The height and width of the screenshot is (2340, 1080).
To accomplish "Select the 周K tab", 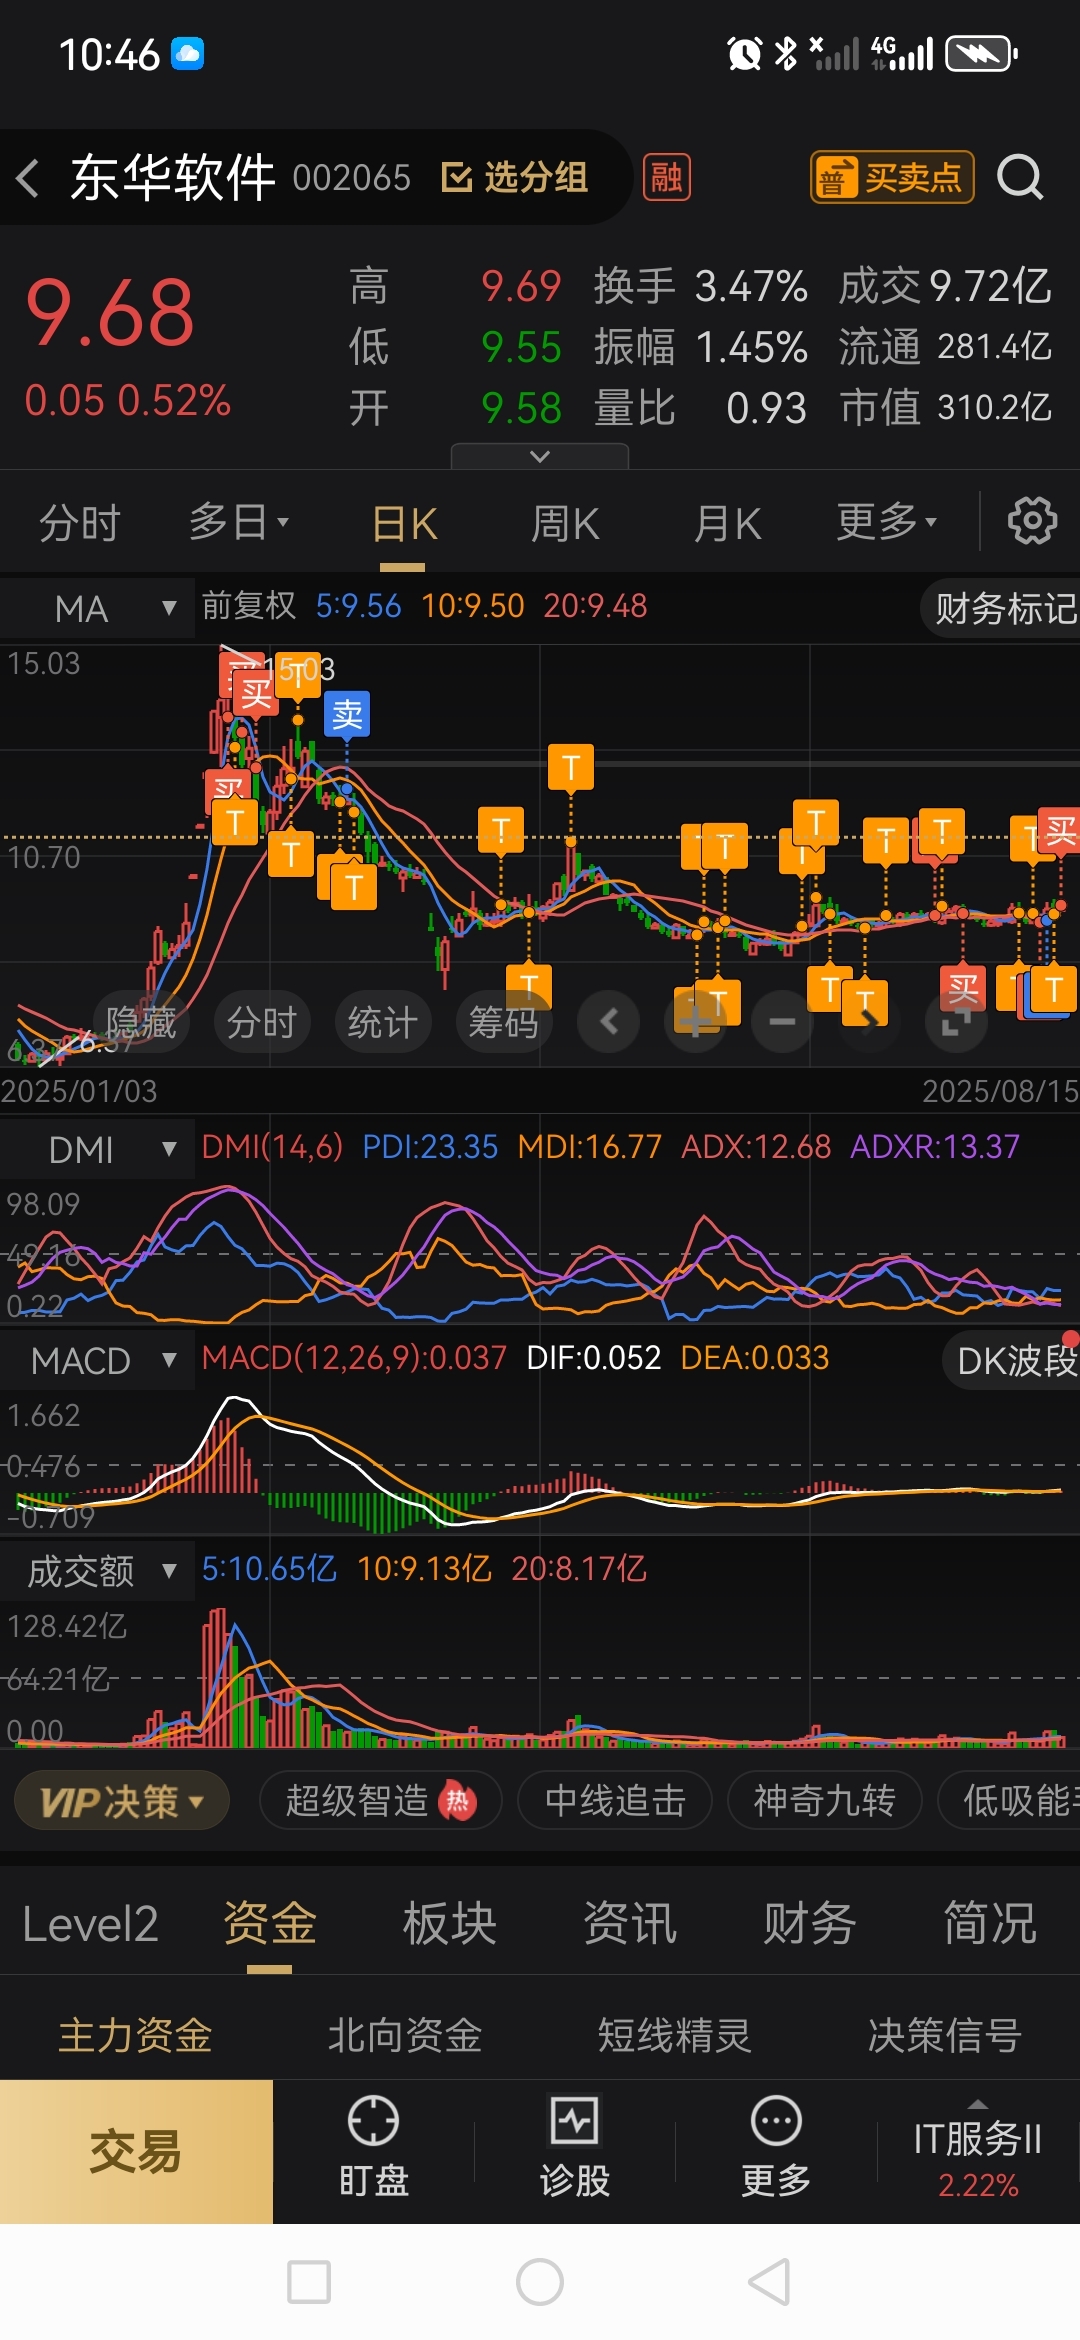I will coord(565,523).
